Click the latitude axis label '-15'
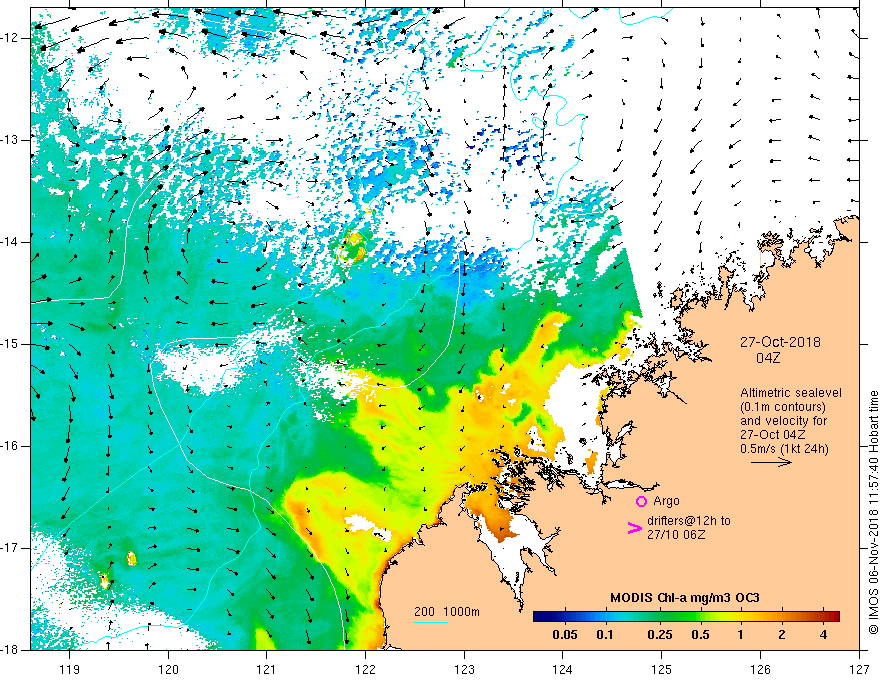This screenshot has width=880, height=680. coord(12,344)
